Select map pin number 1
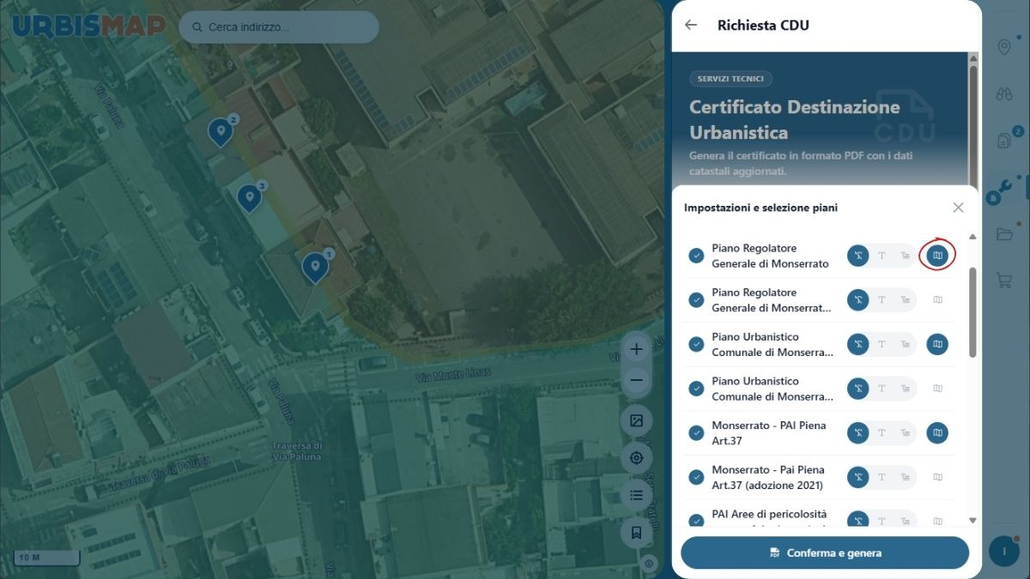This screenshot has width=1030, height=579. [x=316, y=267]
